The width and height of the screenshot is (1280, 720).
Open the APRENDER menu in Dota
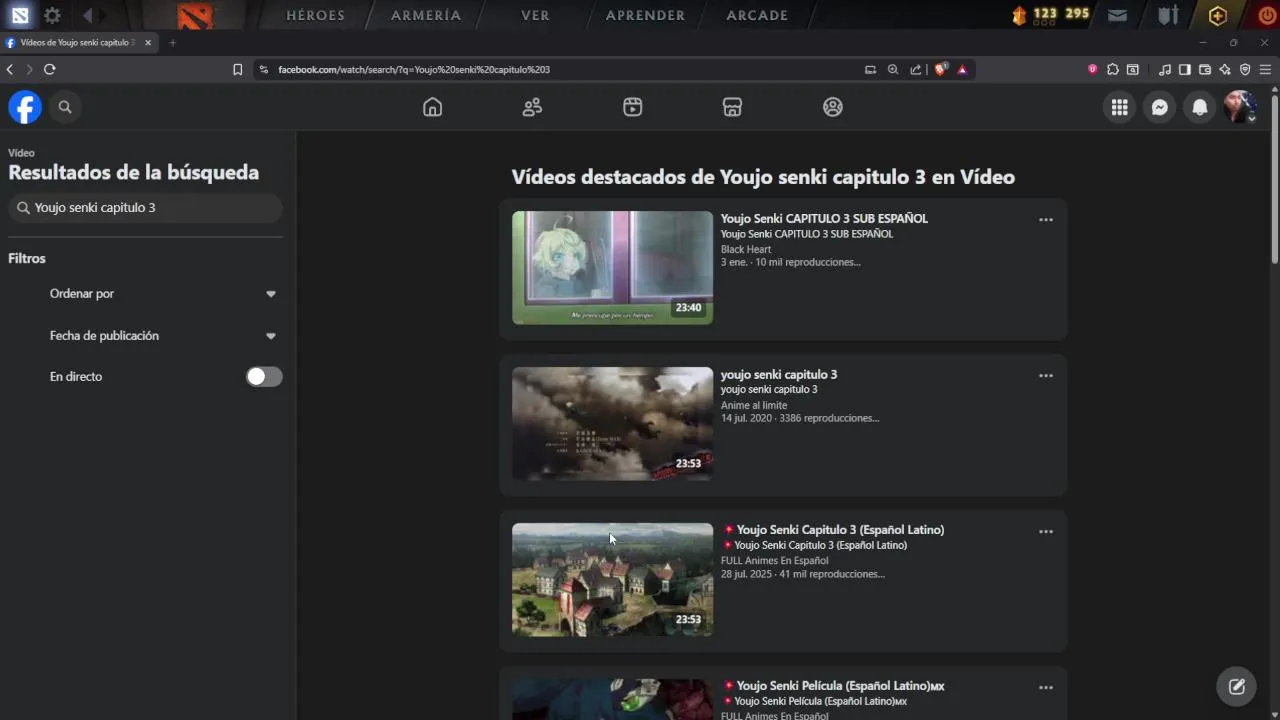click(645, 15)
